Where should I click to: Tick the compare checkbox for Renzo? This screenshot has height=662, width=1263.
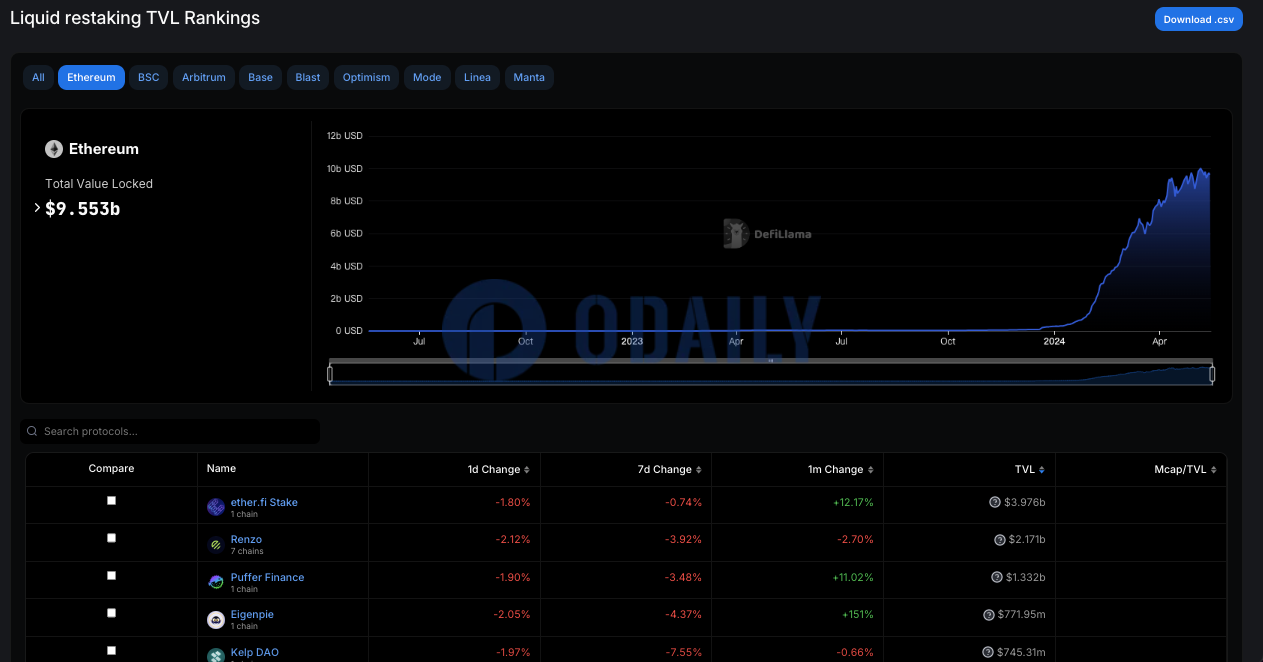tap(111, 538)
